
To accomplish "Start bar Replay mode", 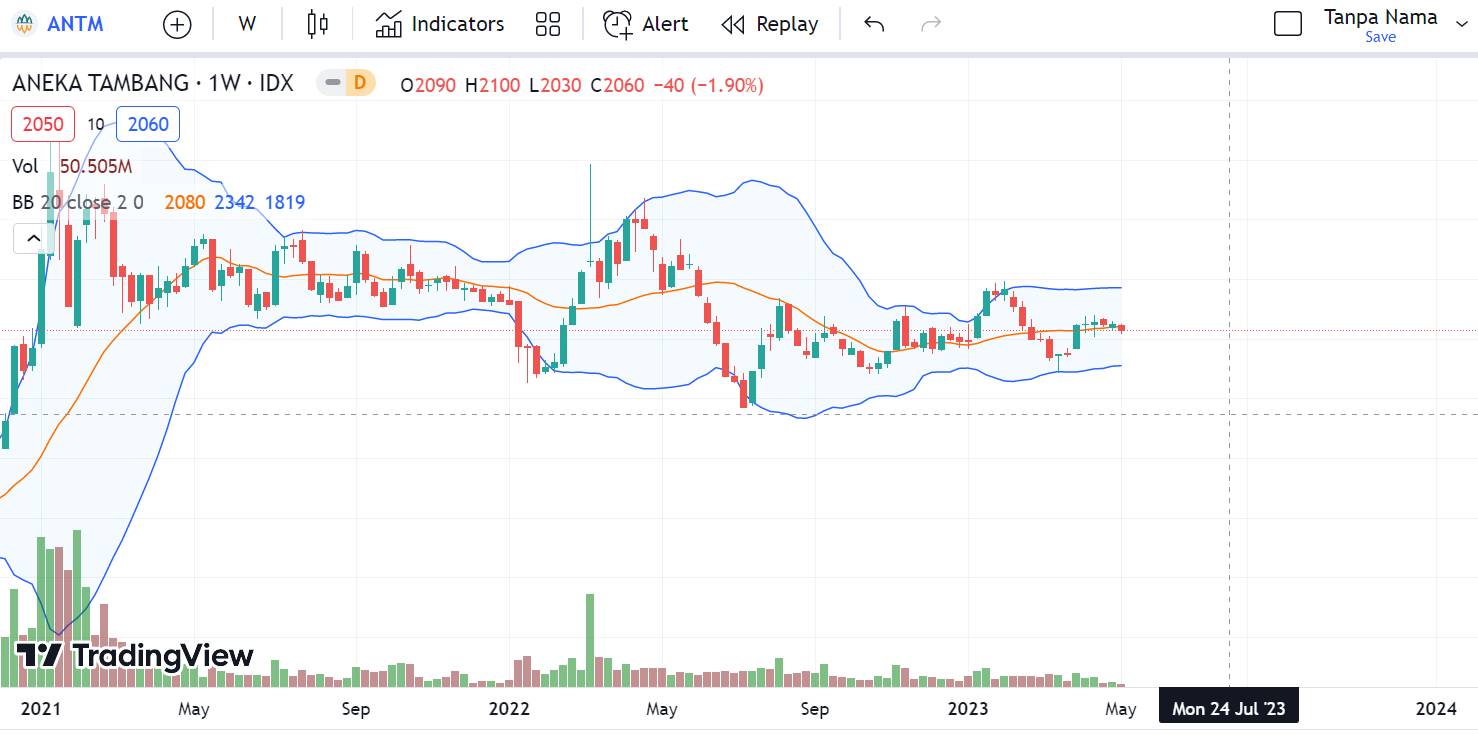I will point(770,24).
